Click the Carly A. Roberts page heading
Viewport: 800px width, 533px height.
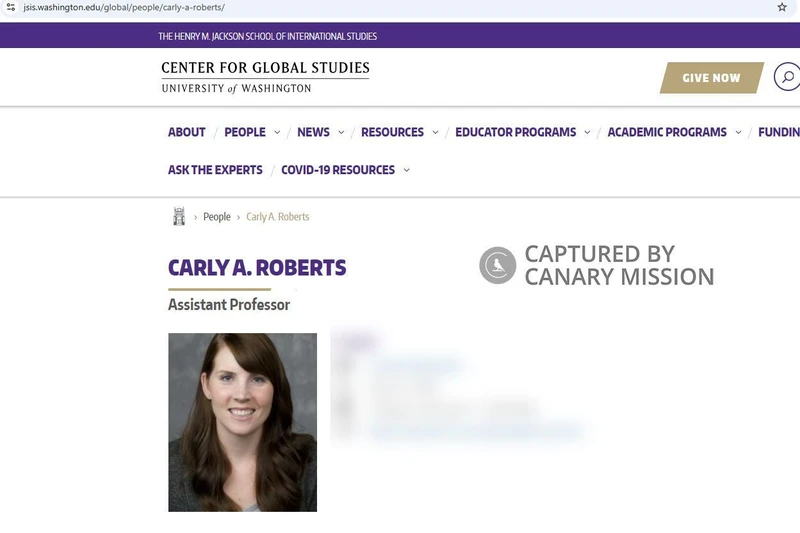[257, 268]
